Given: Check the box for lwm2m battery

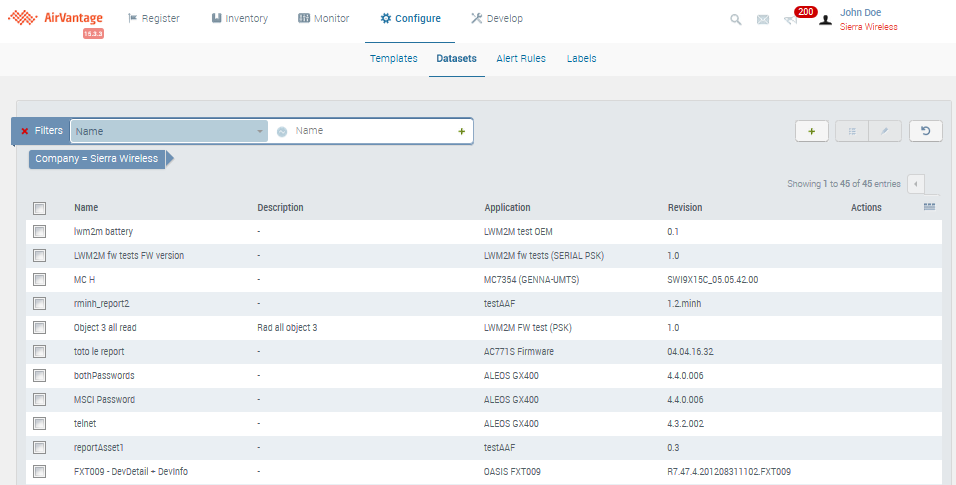Looking at the screenshot, I should point(40,232).
